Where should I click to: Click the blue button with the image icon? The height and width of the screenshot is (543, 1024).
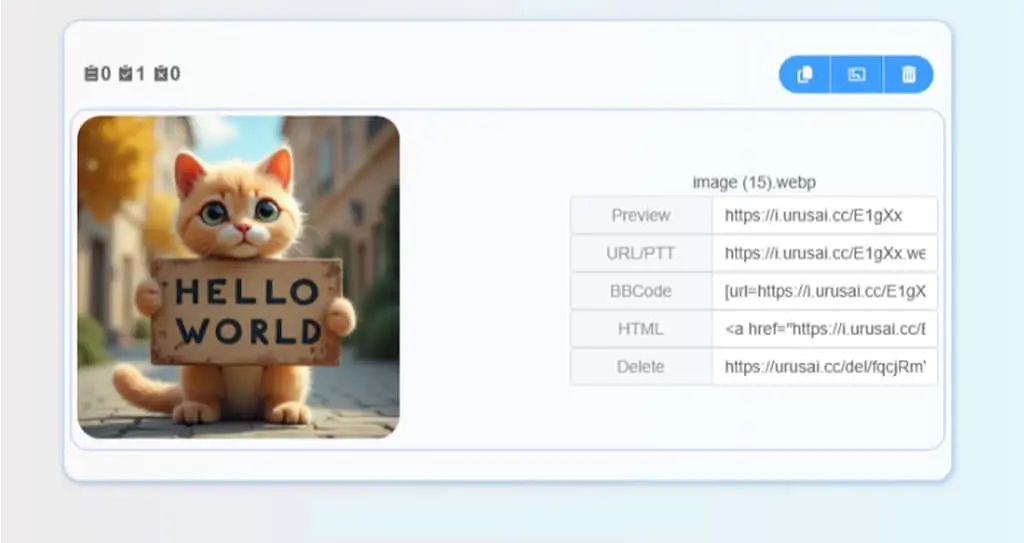[856, 74]
